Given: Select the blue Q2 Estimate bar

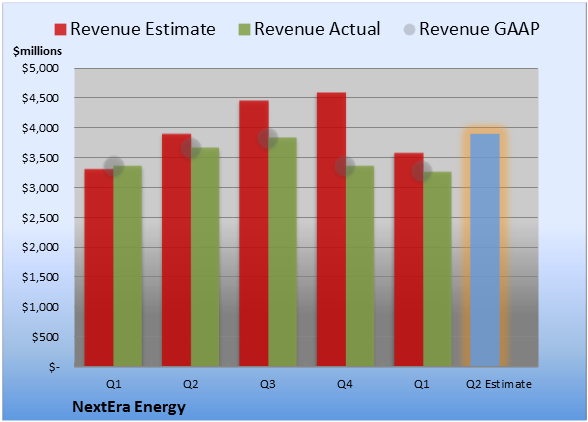Looking at the screenshot, I should (x=485, y=250).
